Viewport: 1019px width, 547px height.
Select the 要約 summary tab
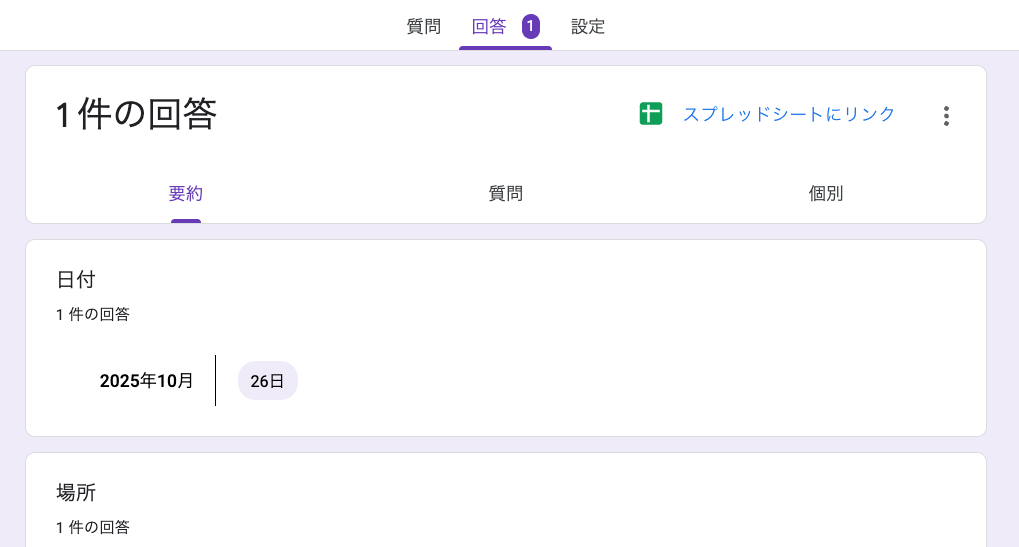point(186,193)
